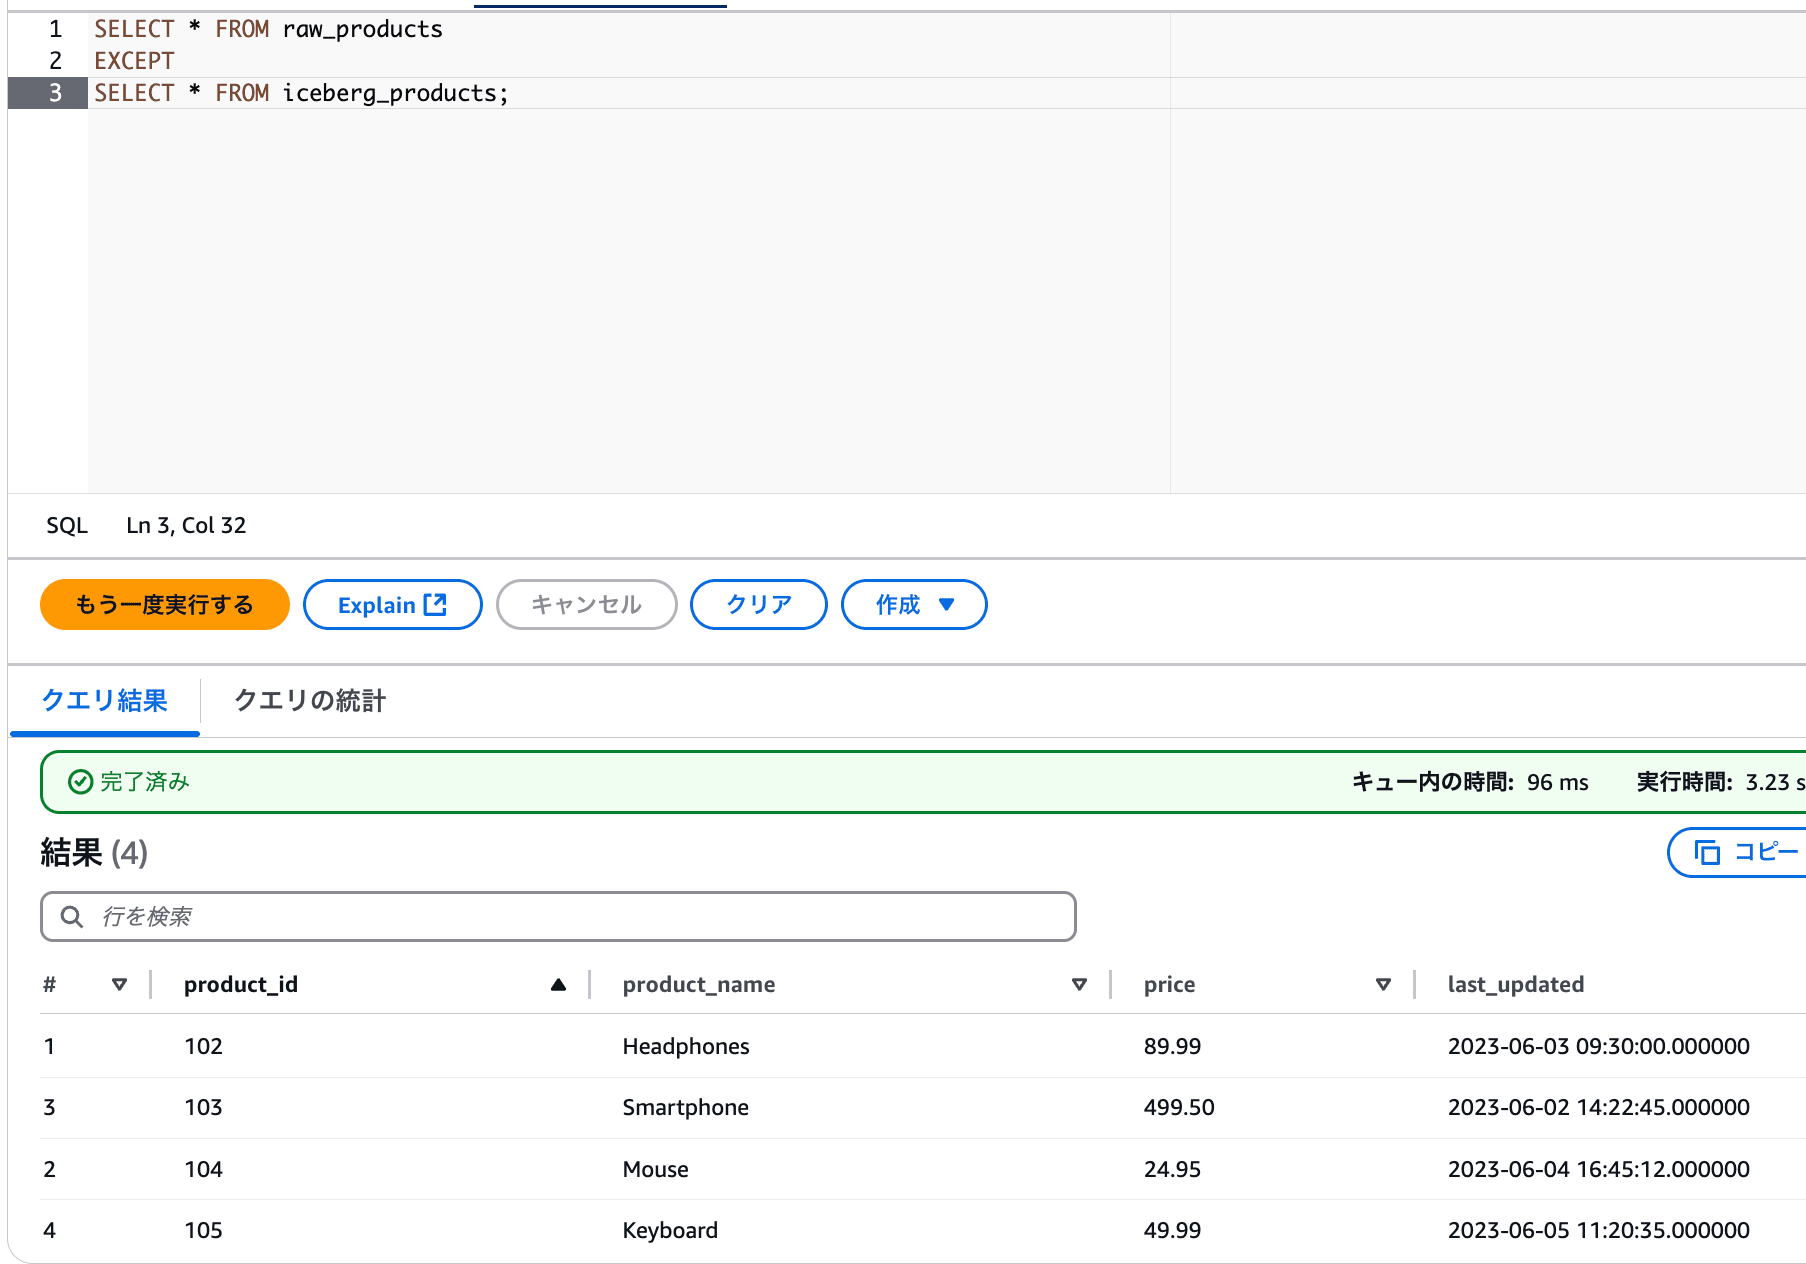The height and width of the screenshot is (1264, 1806).
Task: Click the キャンセル button
Action: pos(587,604)
